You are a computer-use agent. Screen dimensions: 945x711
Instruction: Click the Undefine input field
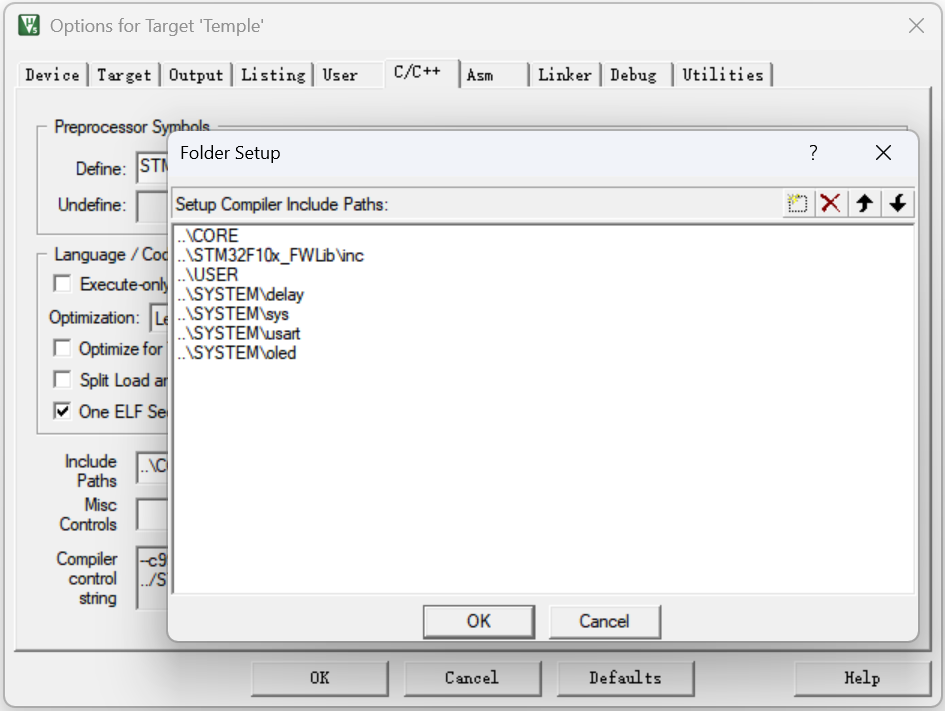[152, 207]
